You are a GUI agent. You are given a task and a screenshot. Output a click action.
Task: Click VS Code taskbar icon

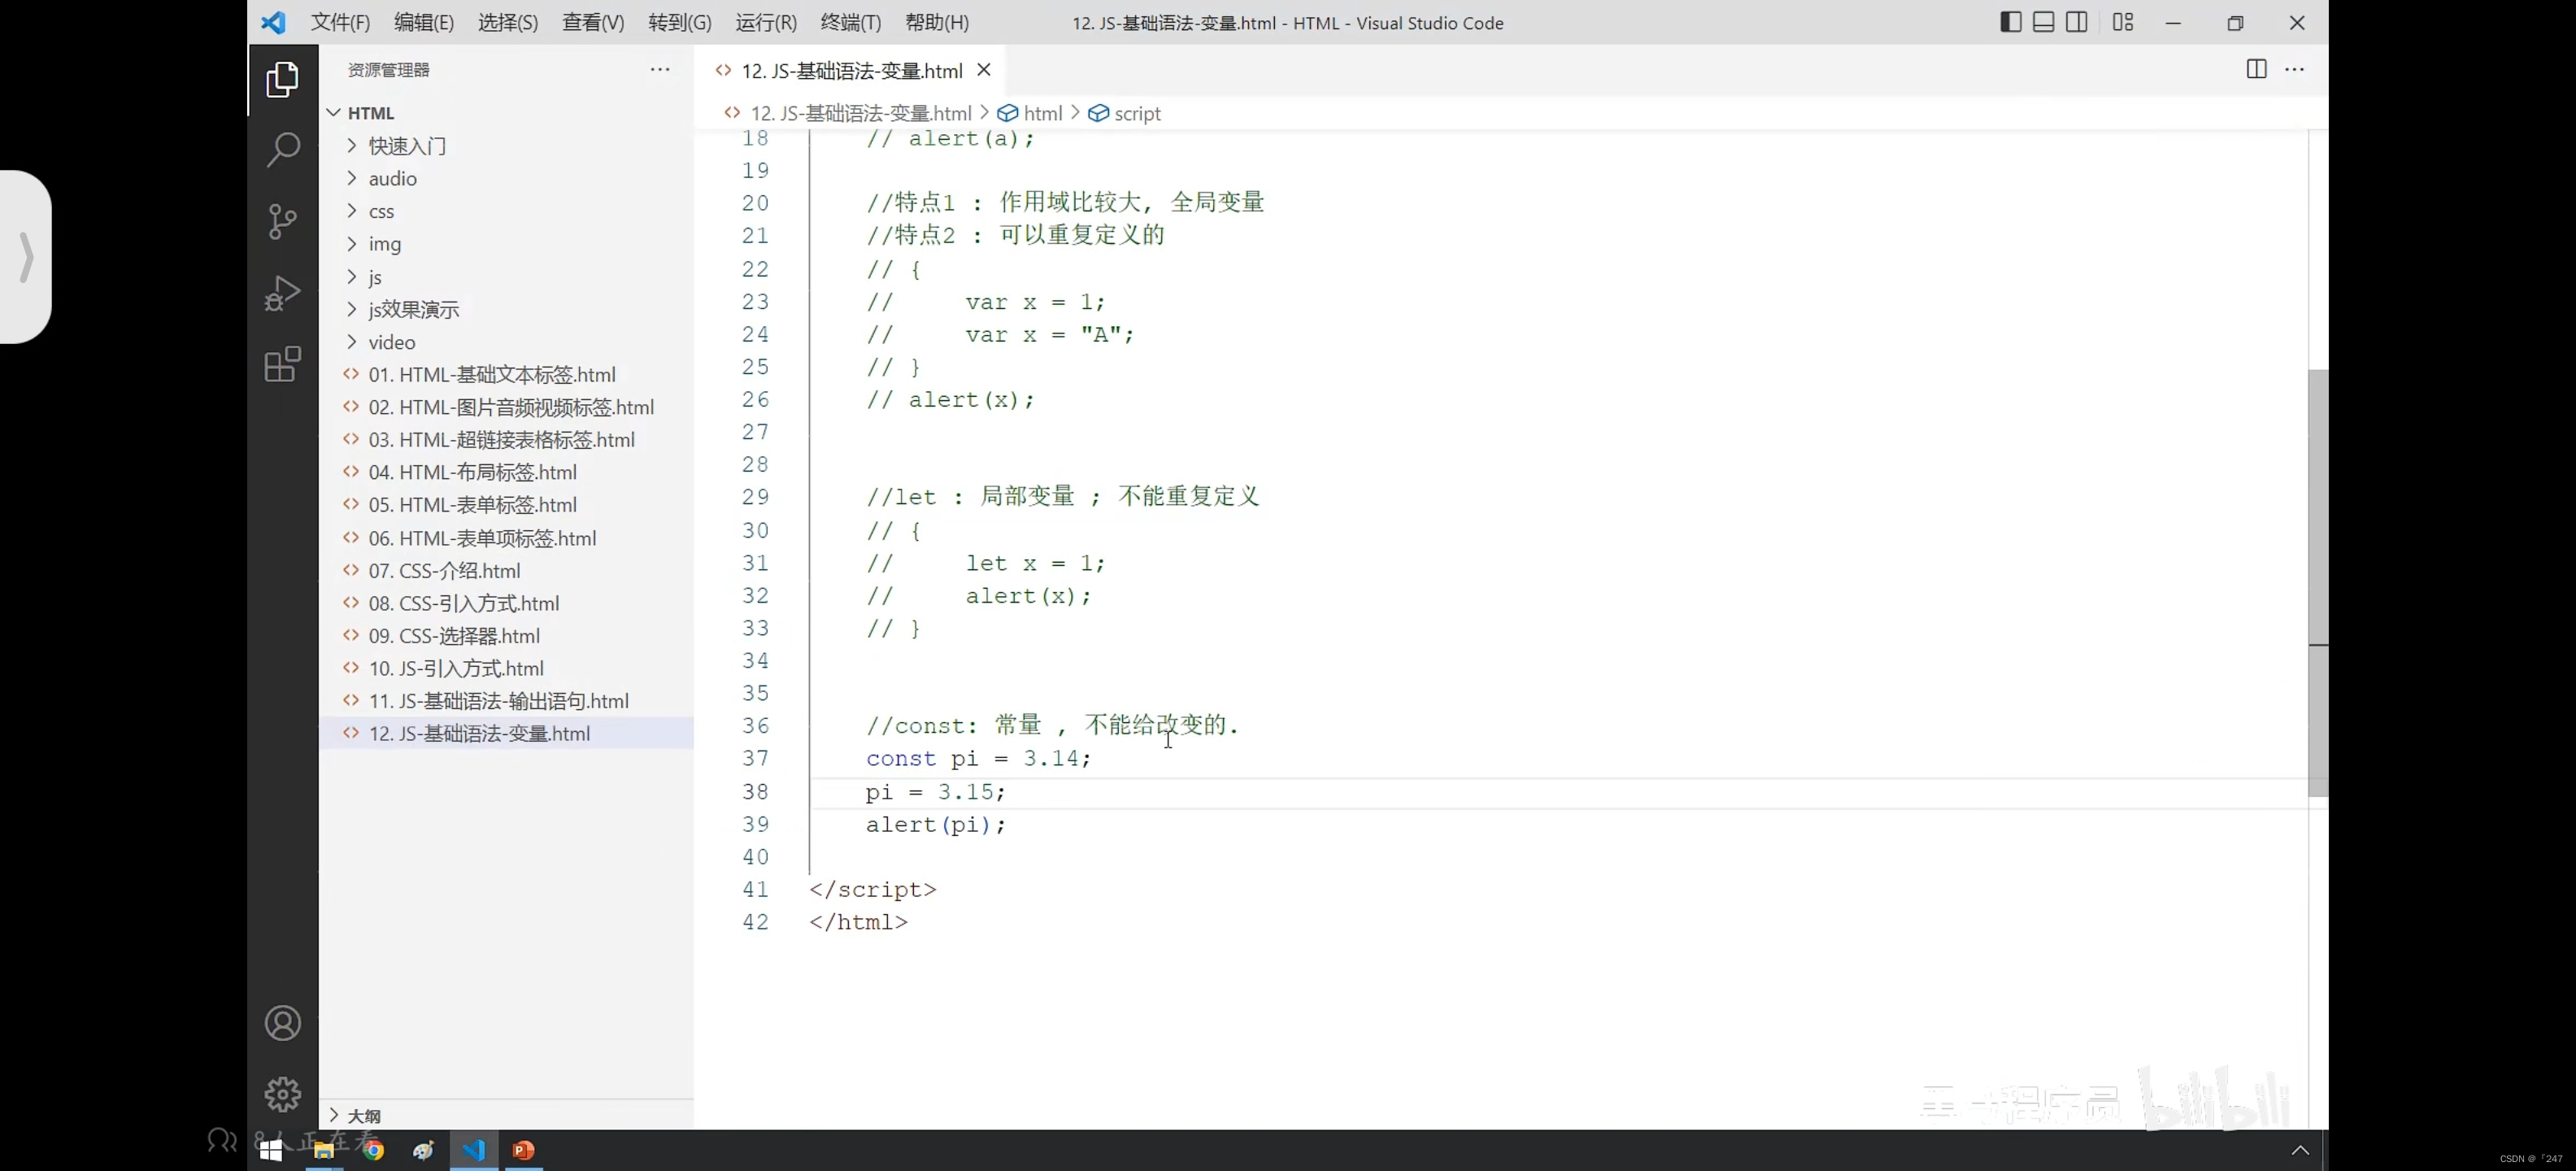click(x=474, y=1150)
